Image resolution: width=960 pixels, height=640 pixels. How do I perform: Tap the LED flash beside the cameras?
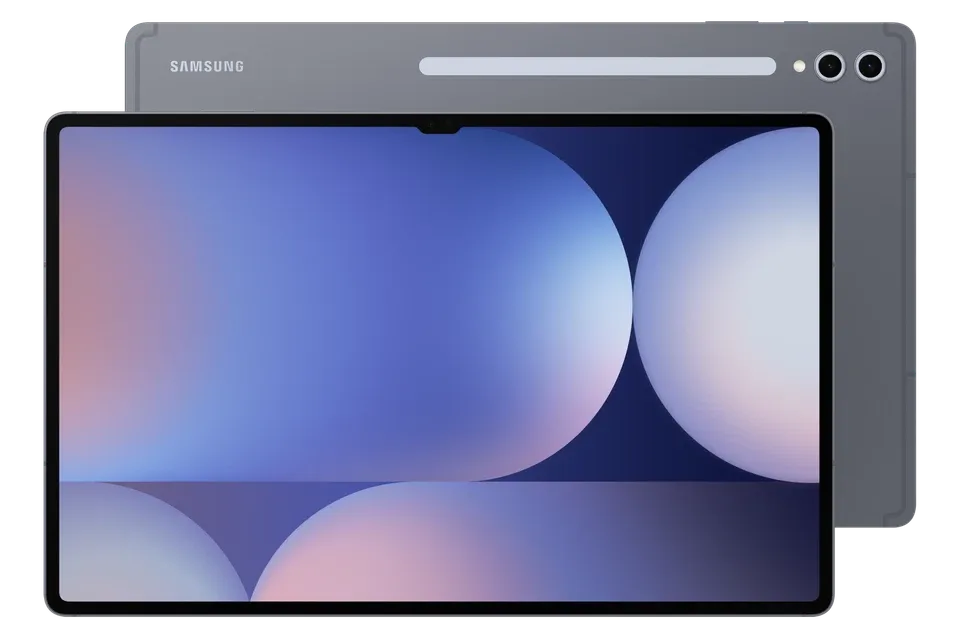point(798,67)
